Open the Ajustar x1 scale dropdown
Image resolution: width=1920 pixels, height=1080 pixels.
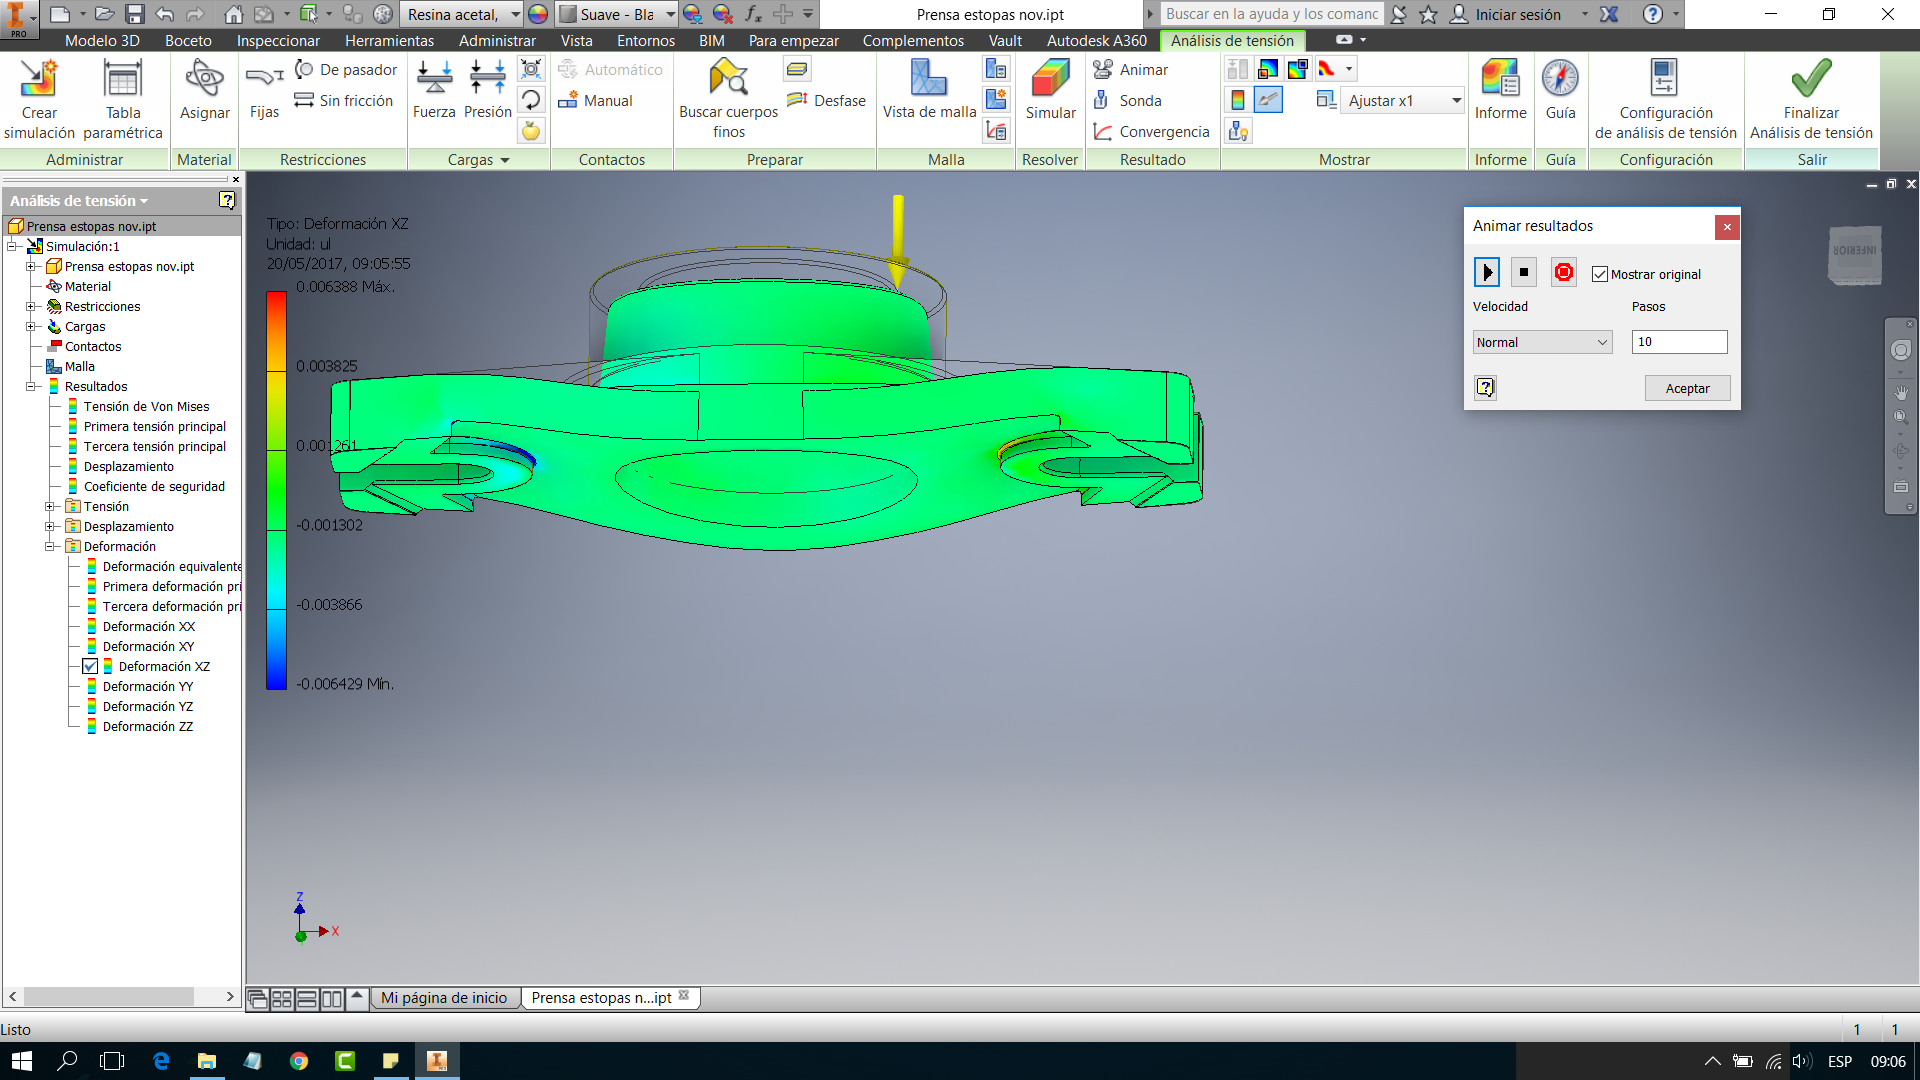click(x=1456, y=101)
